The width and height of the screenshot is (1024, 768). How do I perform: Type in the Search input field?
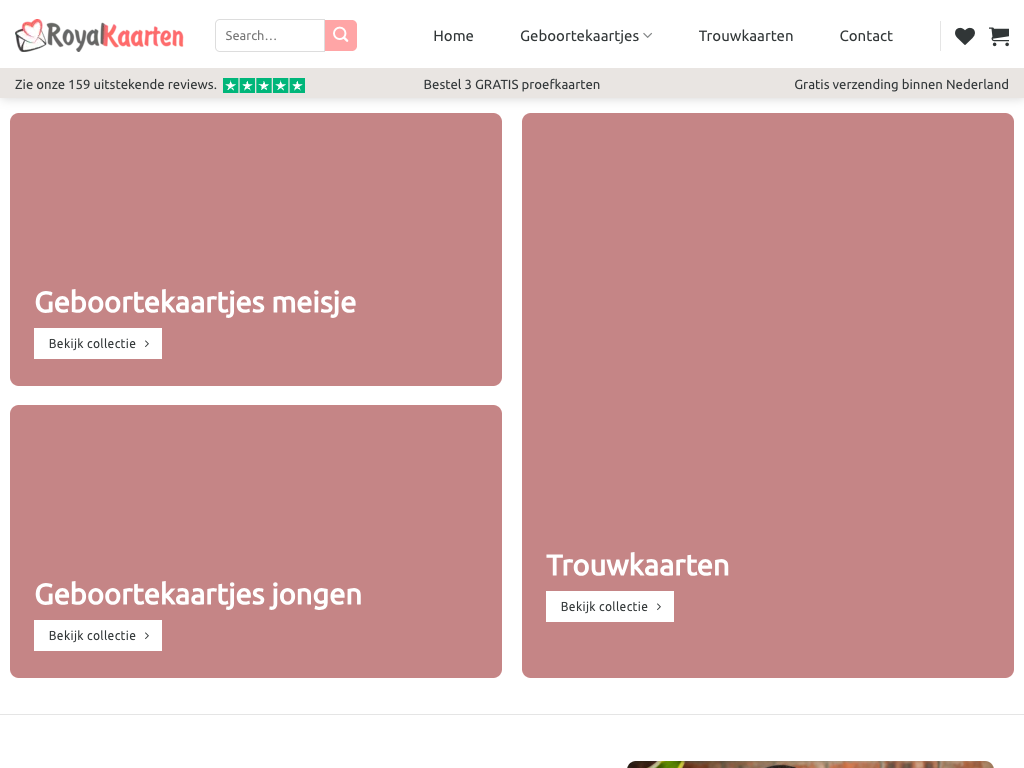pos(269,36)
